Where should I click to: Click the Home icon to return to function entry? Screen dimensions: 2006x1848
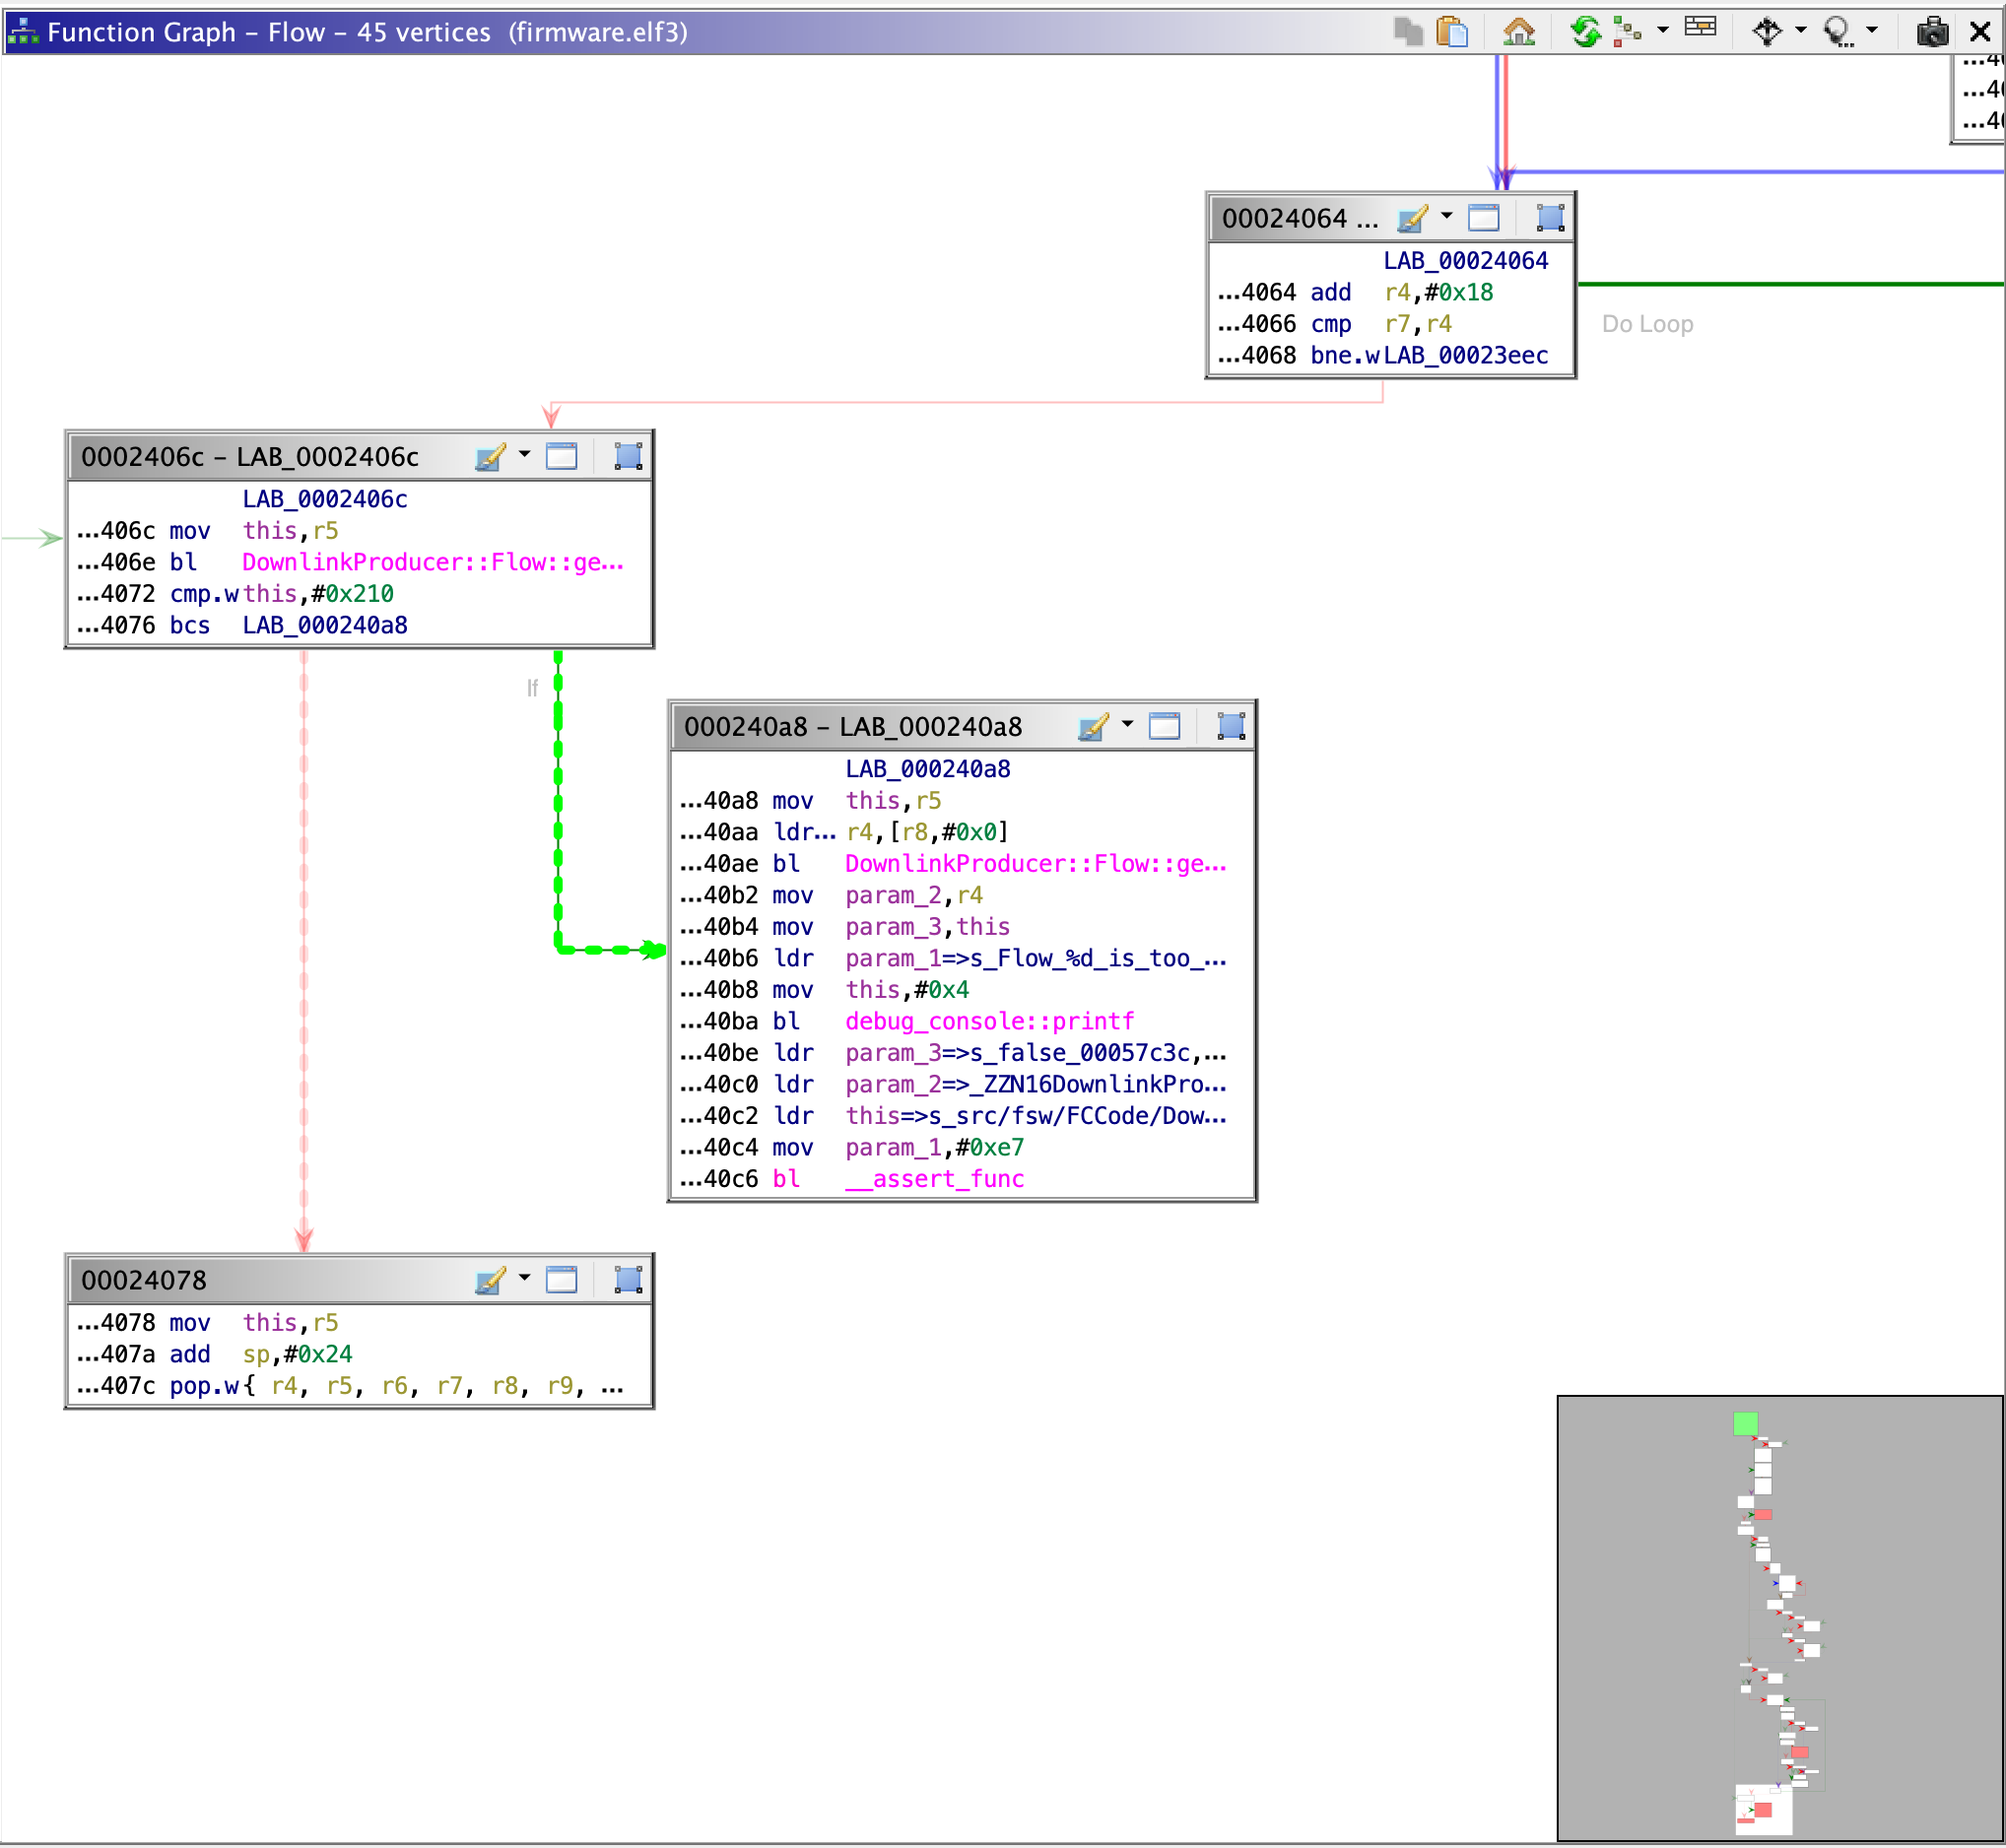point(1520,31)
